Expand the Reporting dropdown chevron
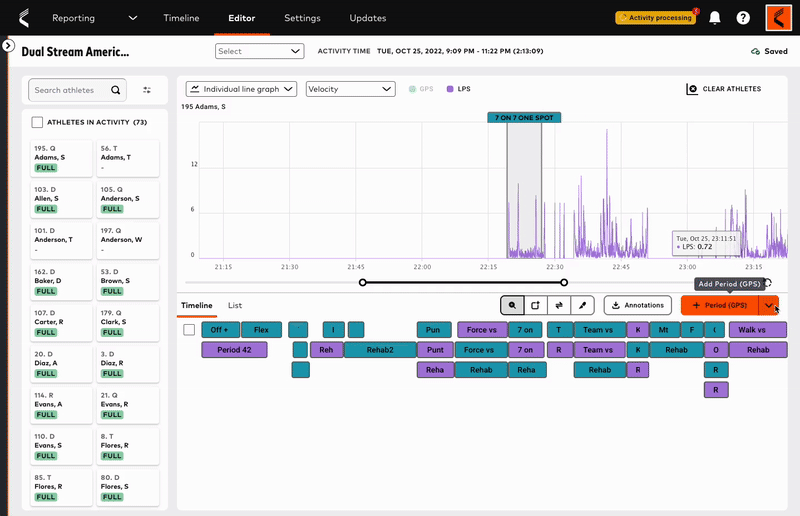 click(133, 18)
